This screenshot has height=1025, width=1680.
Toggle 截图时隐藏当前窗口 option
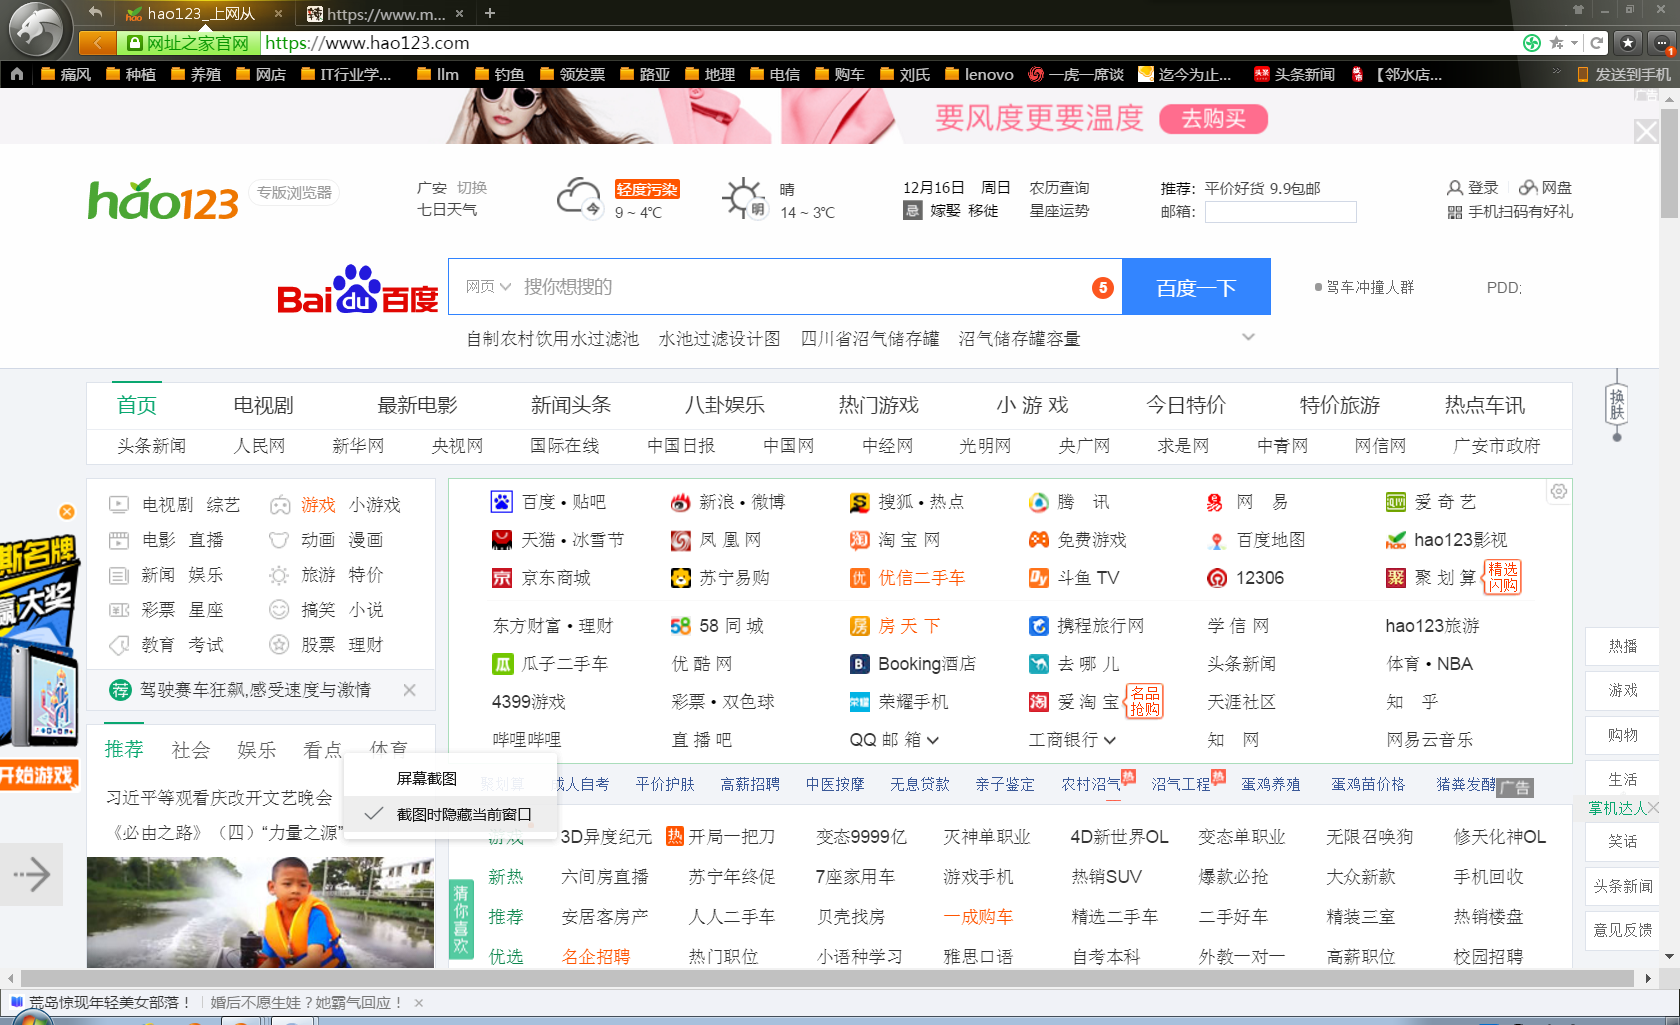click(449, 814)
